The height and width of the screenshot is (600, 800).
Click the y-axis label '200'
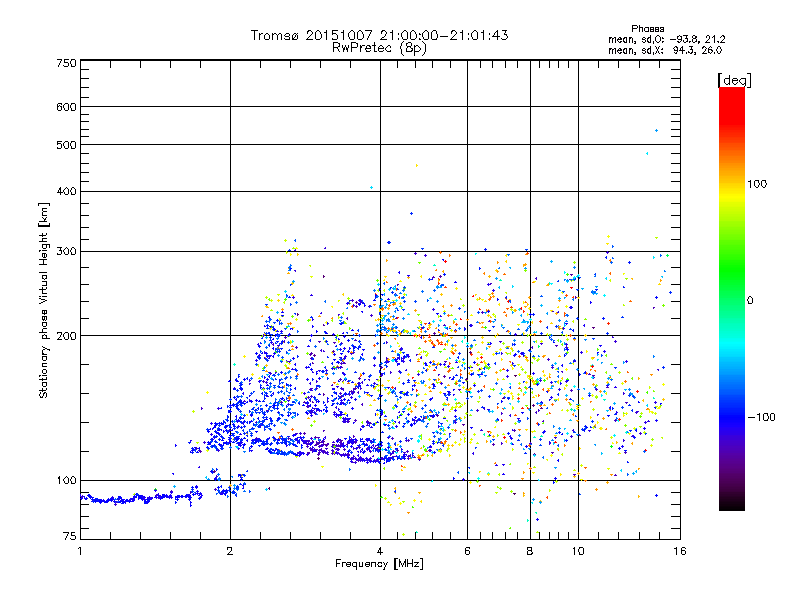(66, 336)
